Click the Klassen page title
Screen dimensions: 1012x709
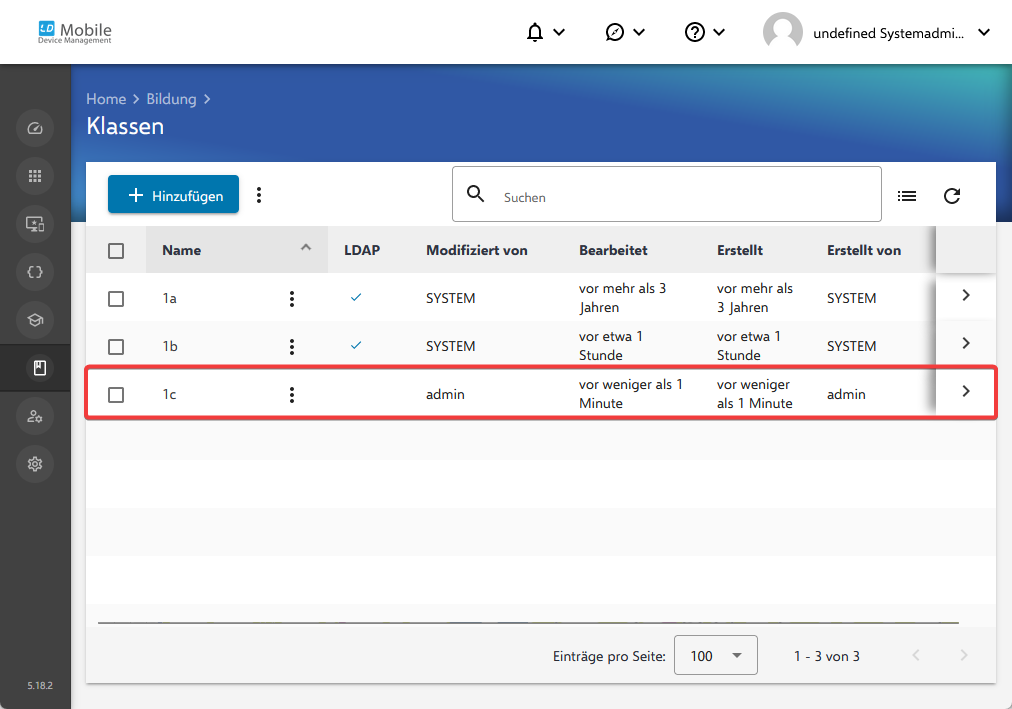pyautogui.click(x=125, y=126)
